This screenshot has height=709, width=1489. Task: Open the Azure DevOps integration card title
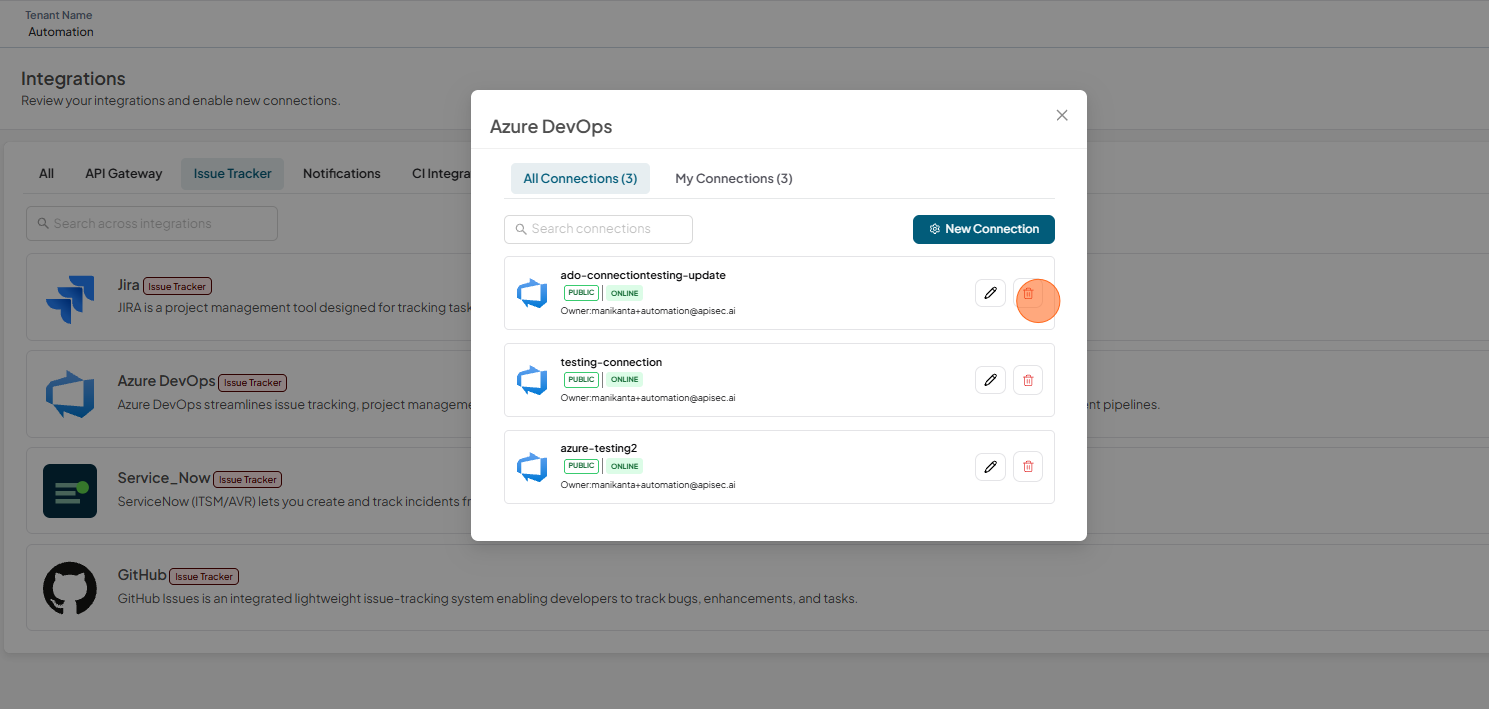pyautogui.click(x=166, y=381)
